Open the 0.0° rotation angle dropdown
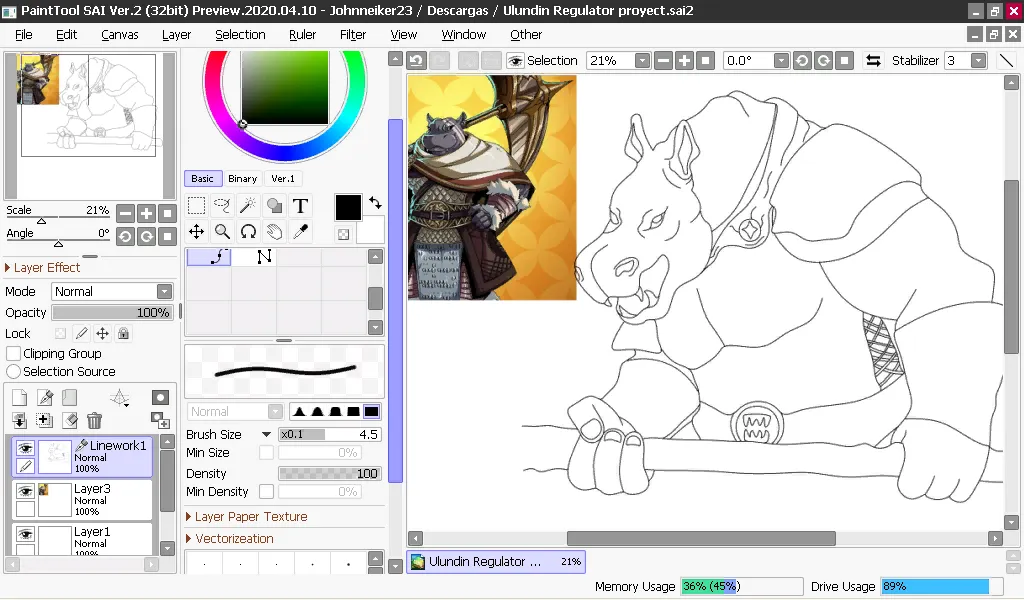The height and width of the screenshot is (600, 1024). click(x=781, y=61)
